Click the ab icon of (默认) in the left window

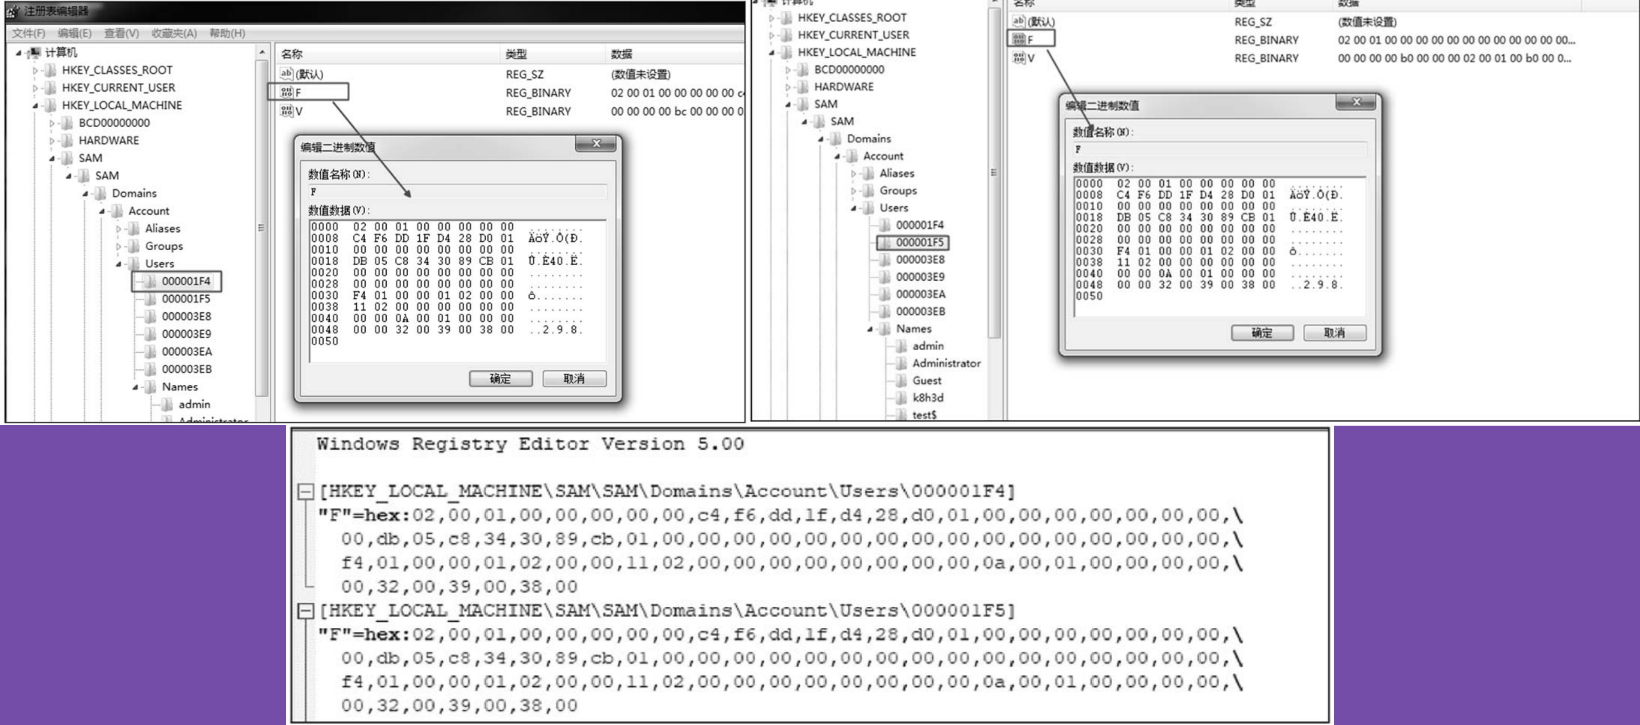pos(286,74)
